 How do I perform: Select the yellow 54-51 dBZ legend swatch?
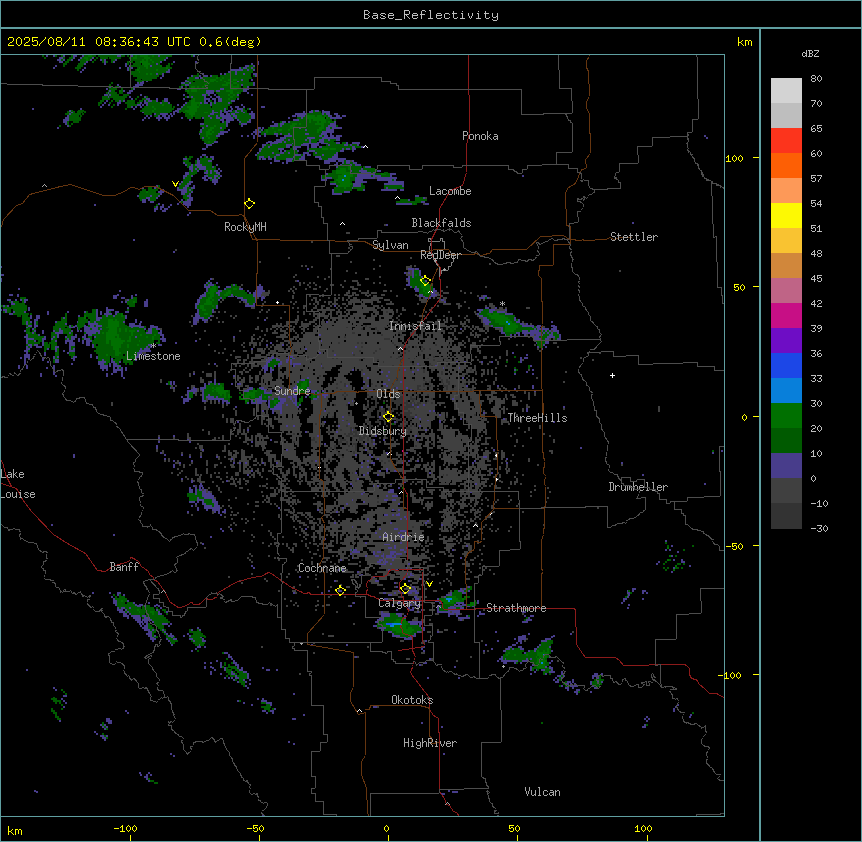pos(786,215)
